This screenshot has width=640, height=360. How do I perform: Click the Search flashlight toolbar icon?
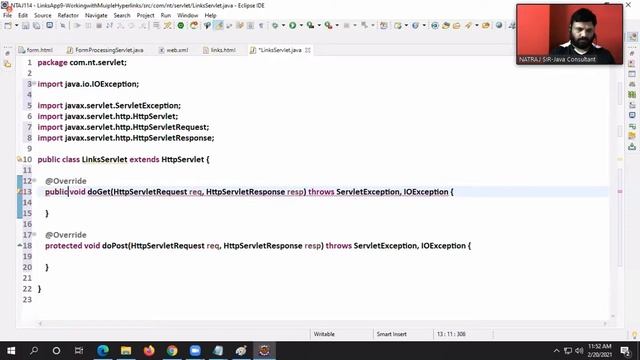(x=468, y=25)
